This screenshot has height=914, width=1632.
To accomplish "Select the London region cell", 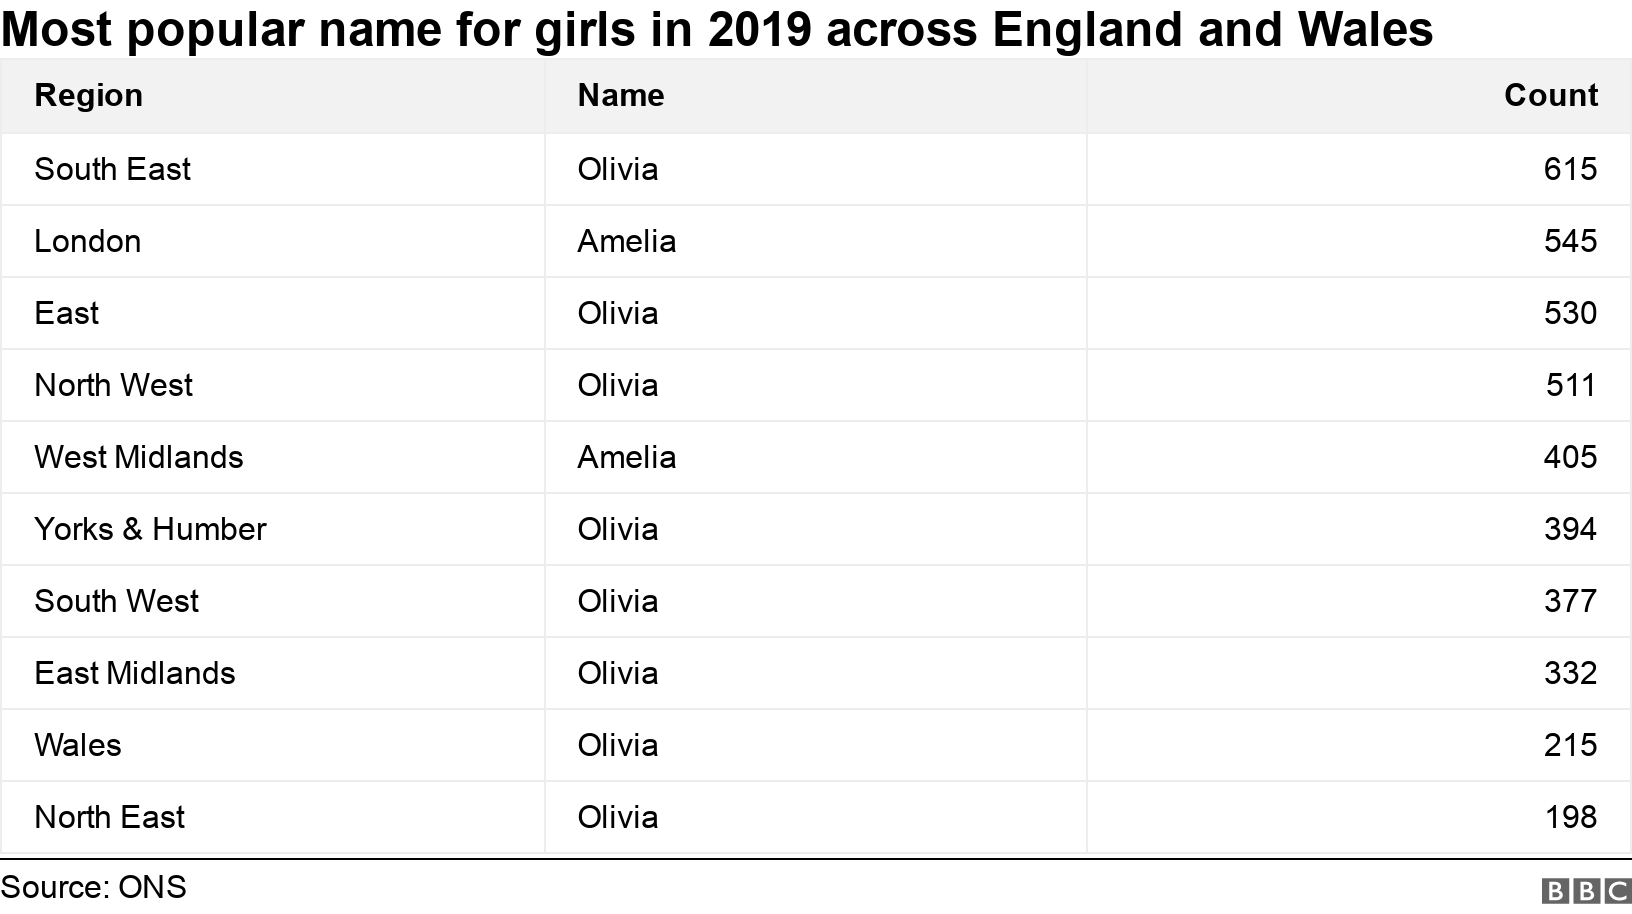I will 88,241.
